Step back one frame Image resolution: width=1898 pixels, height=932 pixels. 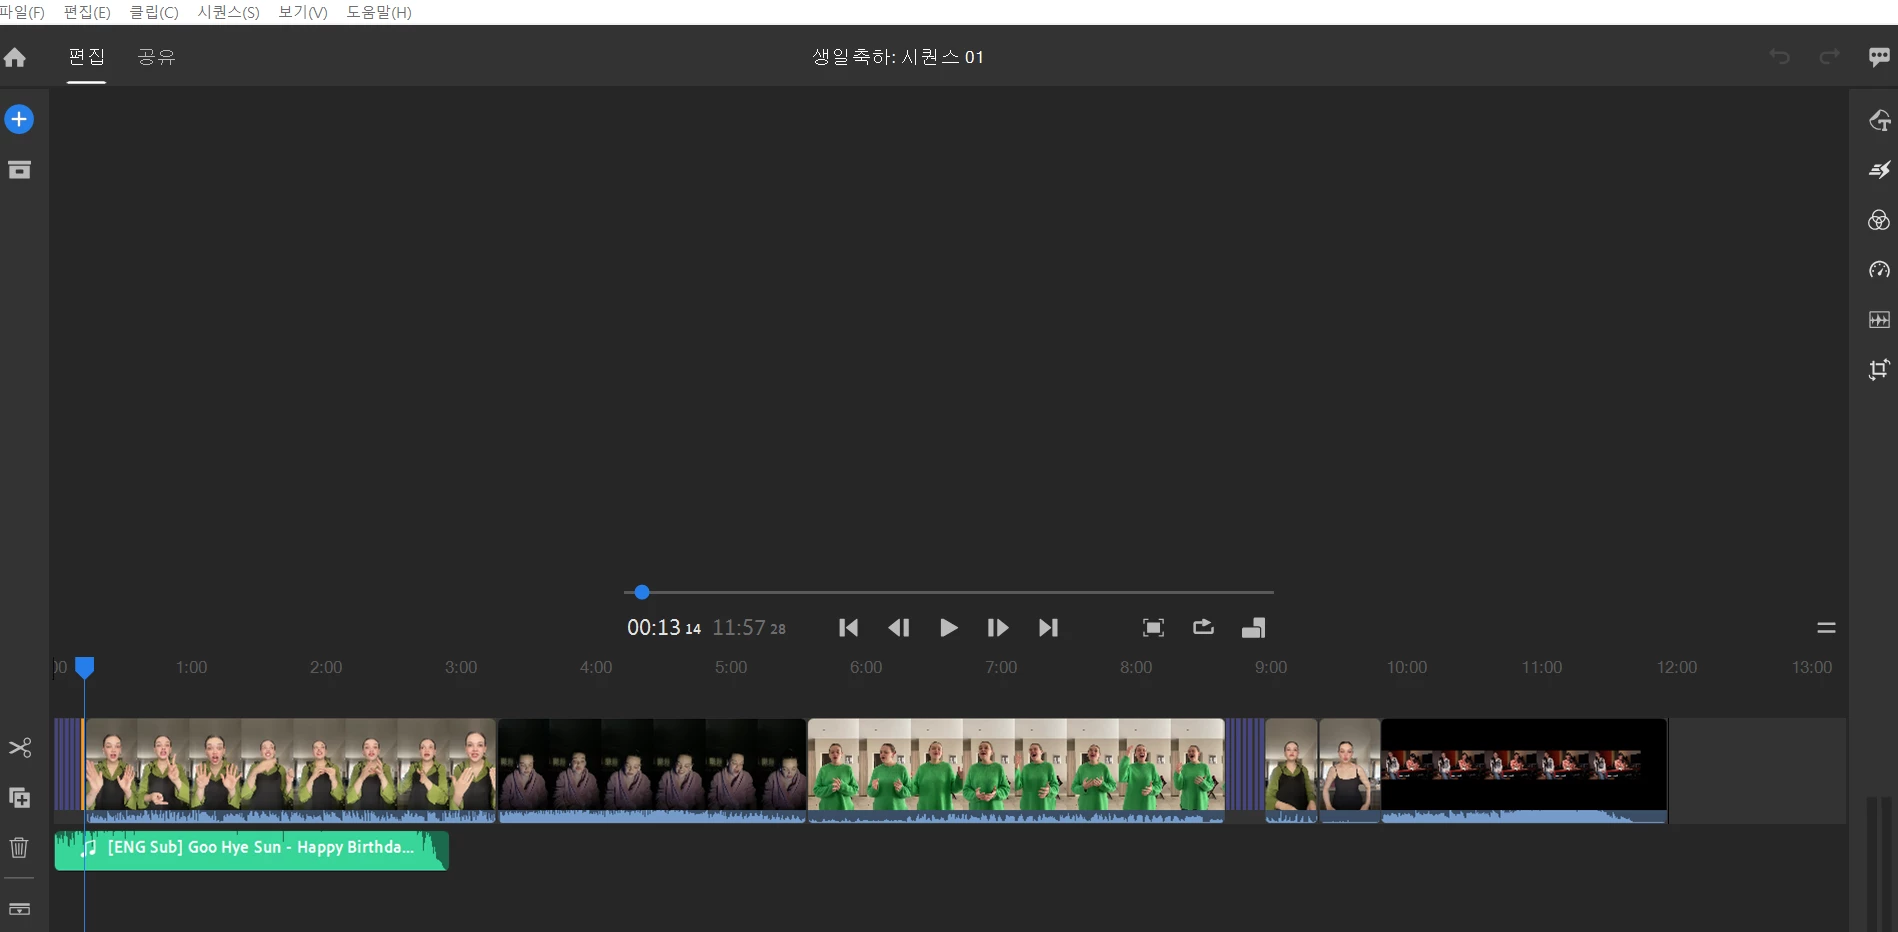tap(898, 628)
